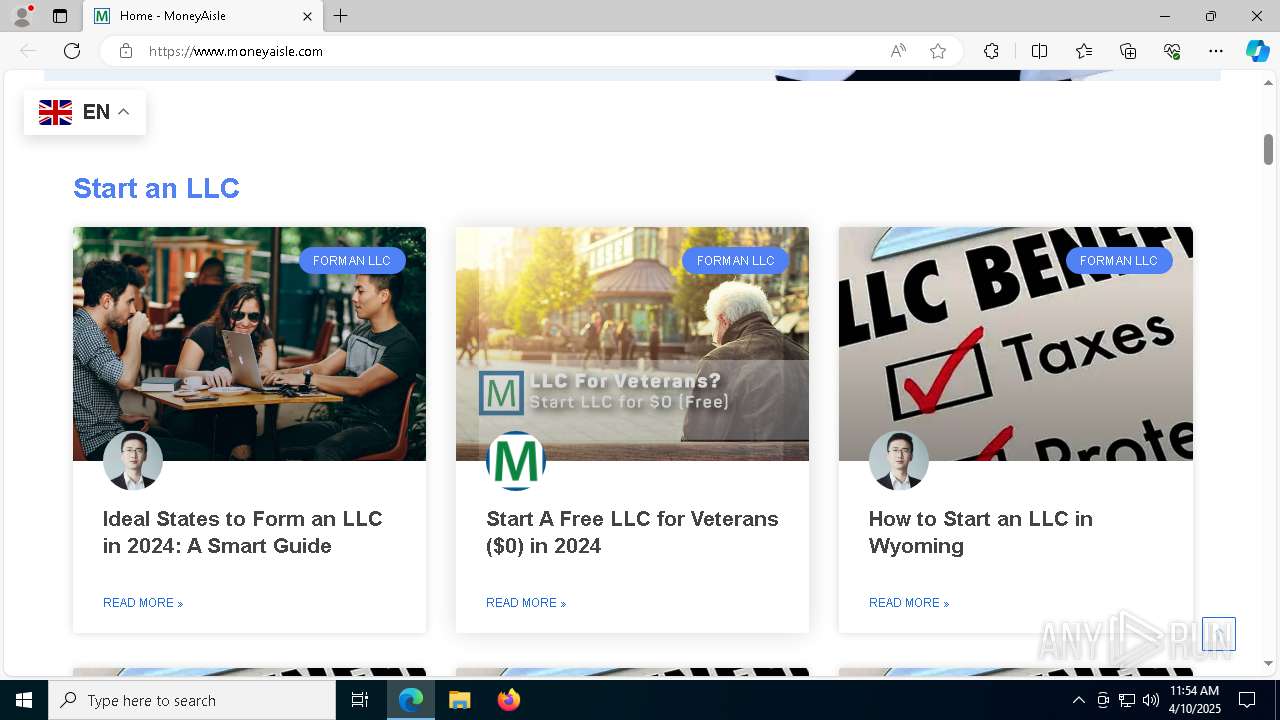
Task: Click the back-to-top button
Action: tap(1219, 634)
